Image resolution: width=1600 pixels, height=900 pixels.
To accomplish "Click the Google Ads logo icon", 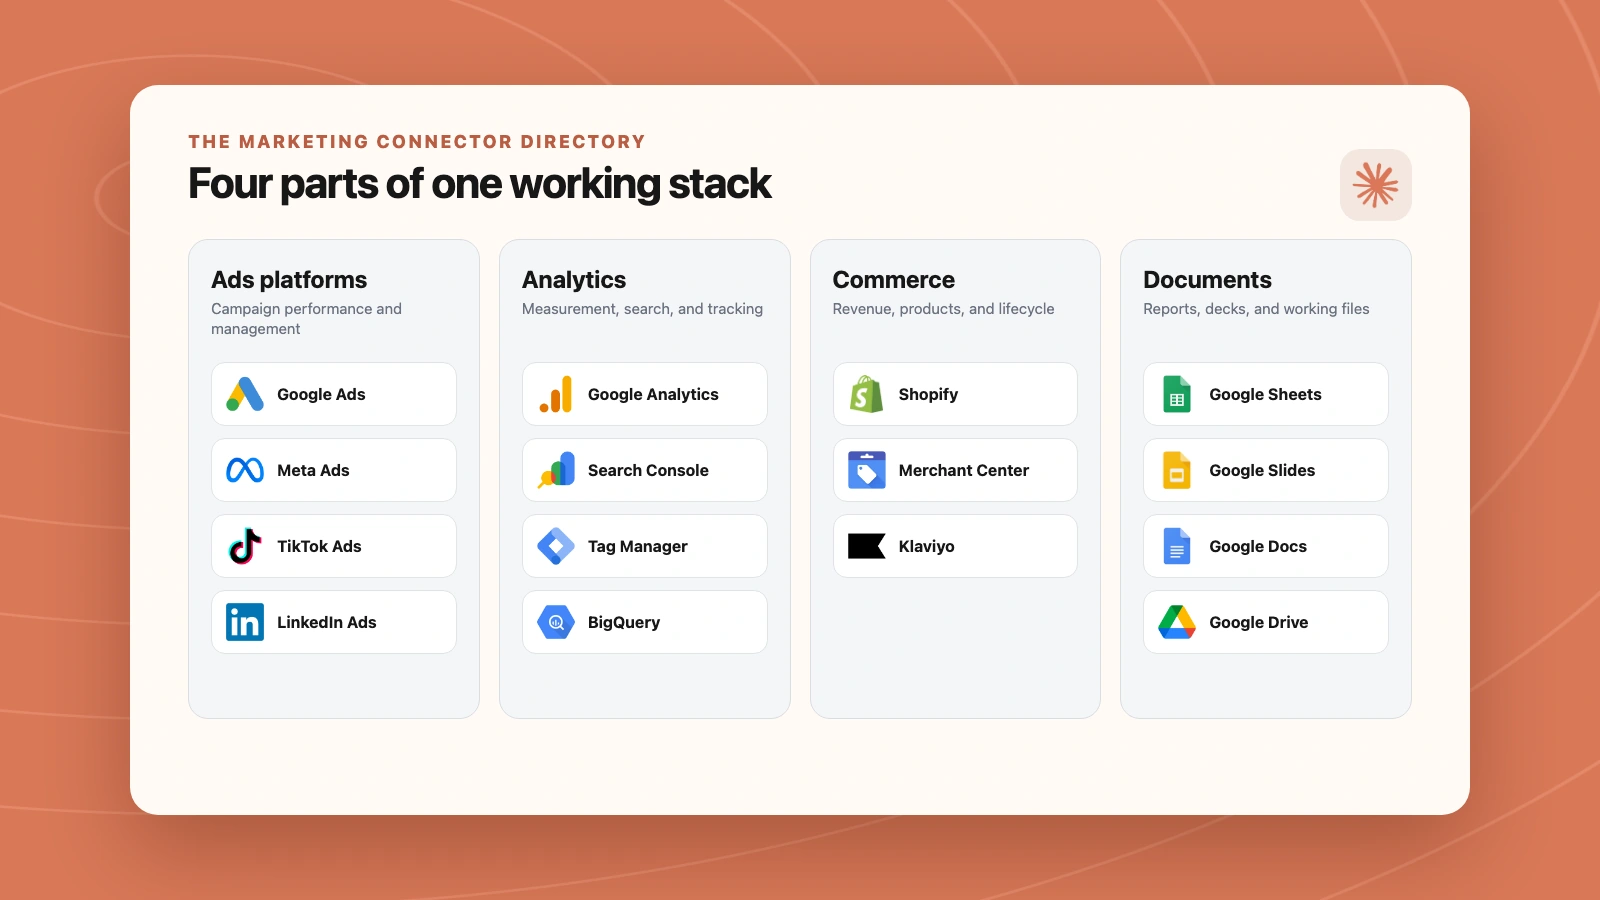I will tap(245, 394).
